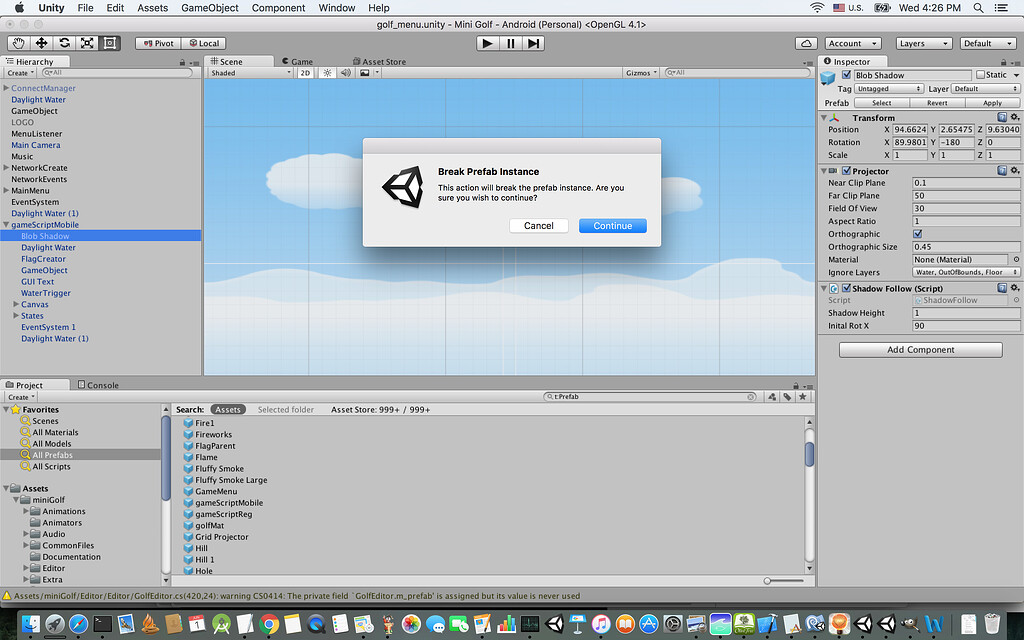
Task: Toggle scene lighting with the sun icon
Action: [327, 72]
